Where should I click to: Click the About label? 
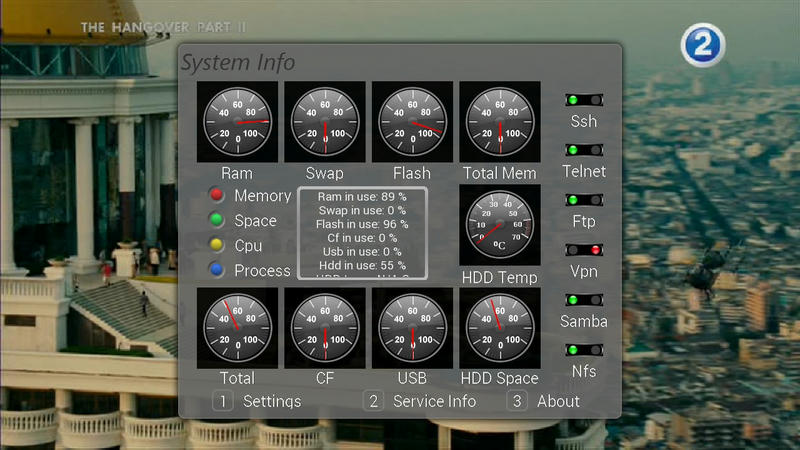tap(558, 402)
